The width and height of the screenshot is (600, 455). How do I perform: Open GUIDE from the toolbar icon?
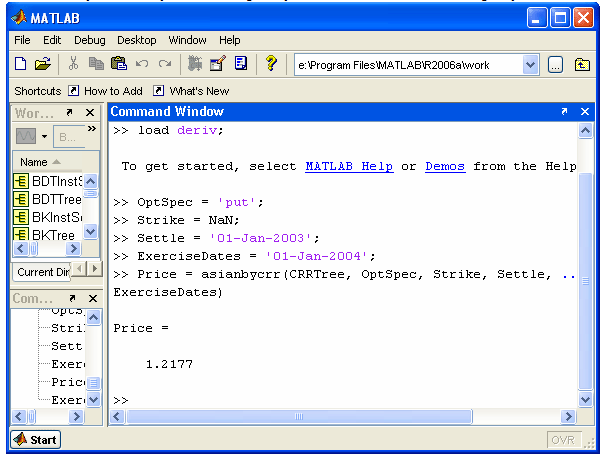click(218, 64)
